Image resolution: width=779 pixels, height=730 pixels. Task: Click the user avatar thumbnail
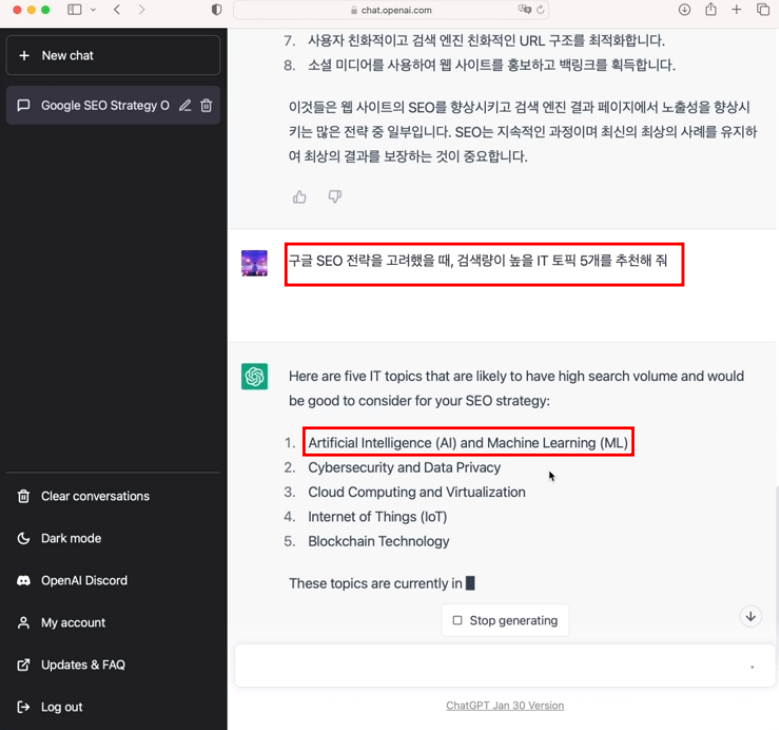click(x=254, y=263)
